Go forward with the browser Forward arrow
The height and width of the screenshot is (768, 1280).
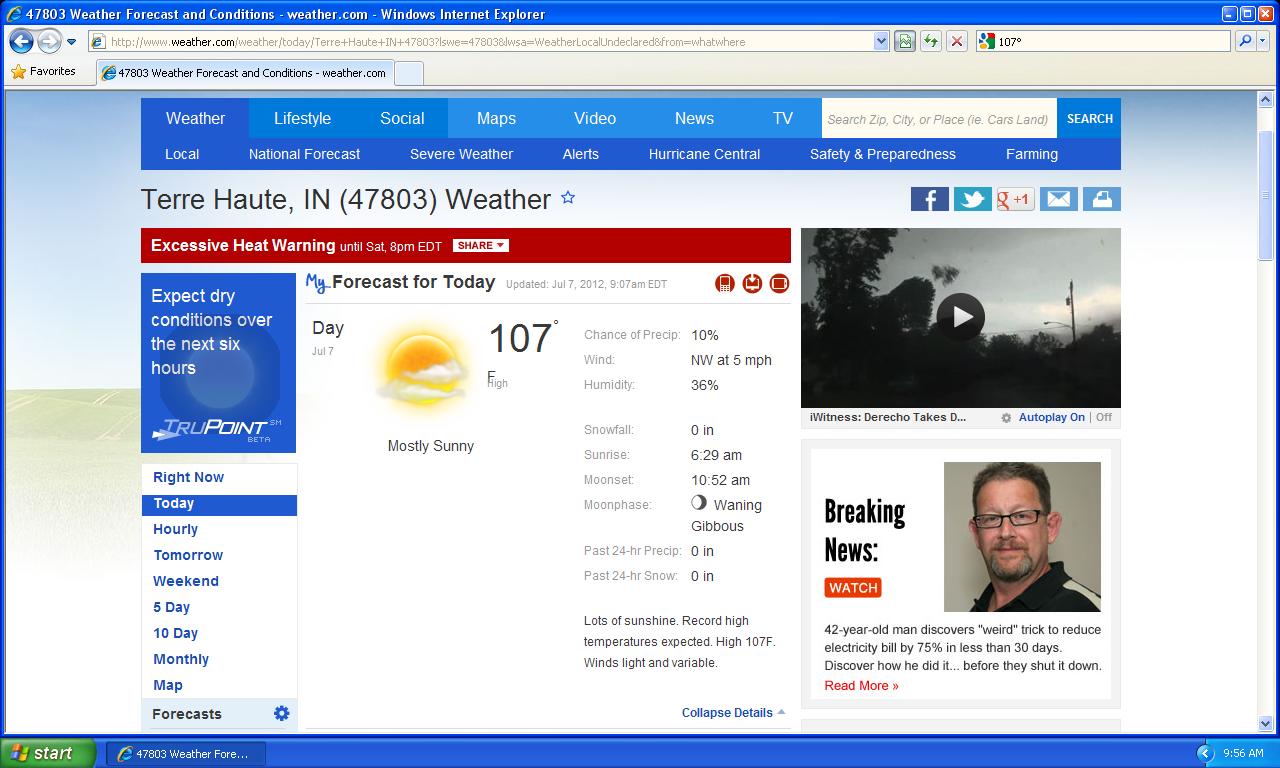click(x=49, y=41)
